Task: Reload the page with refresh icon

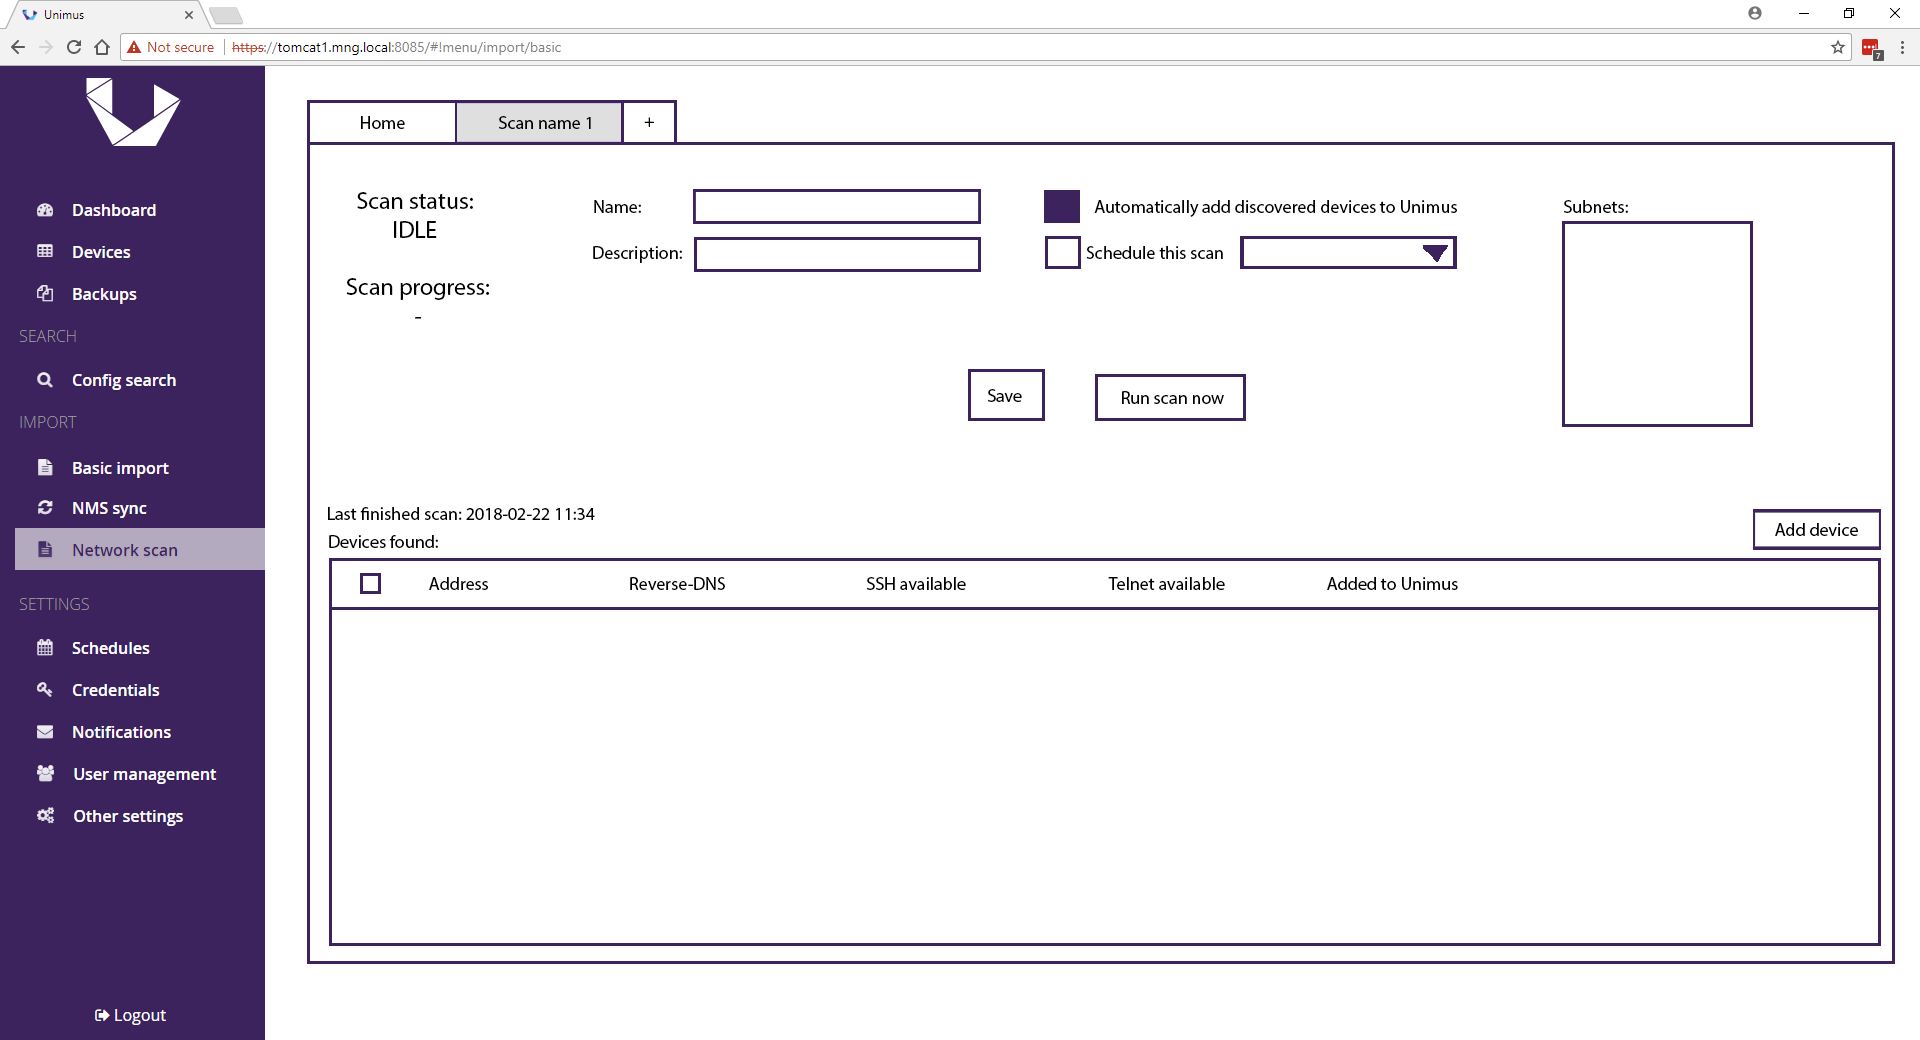Action: click(74, 47)
